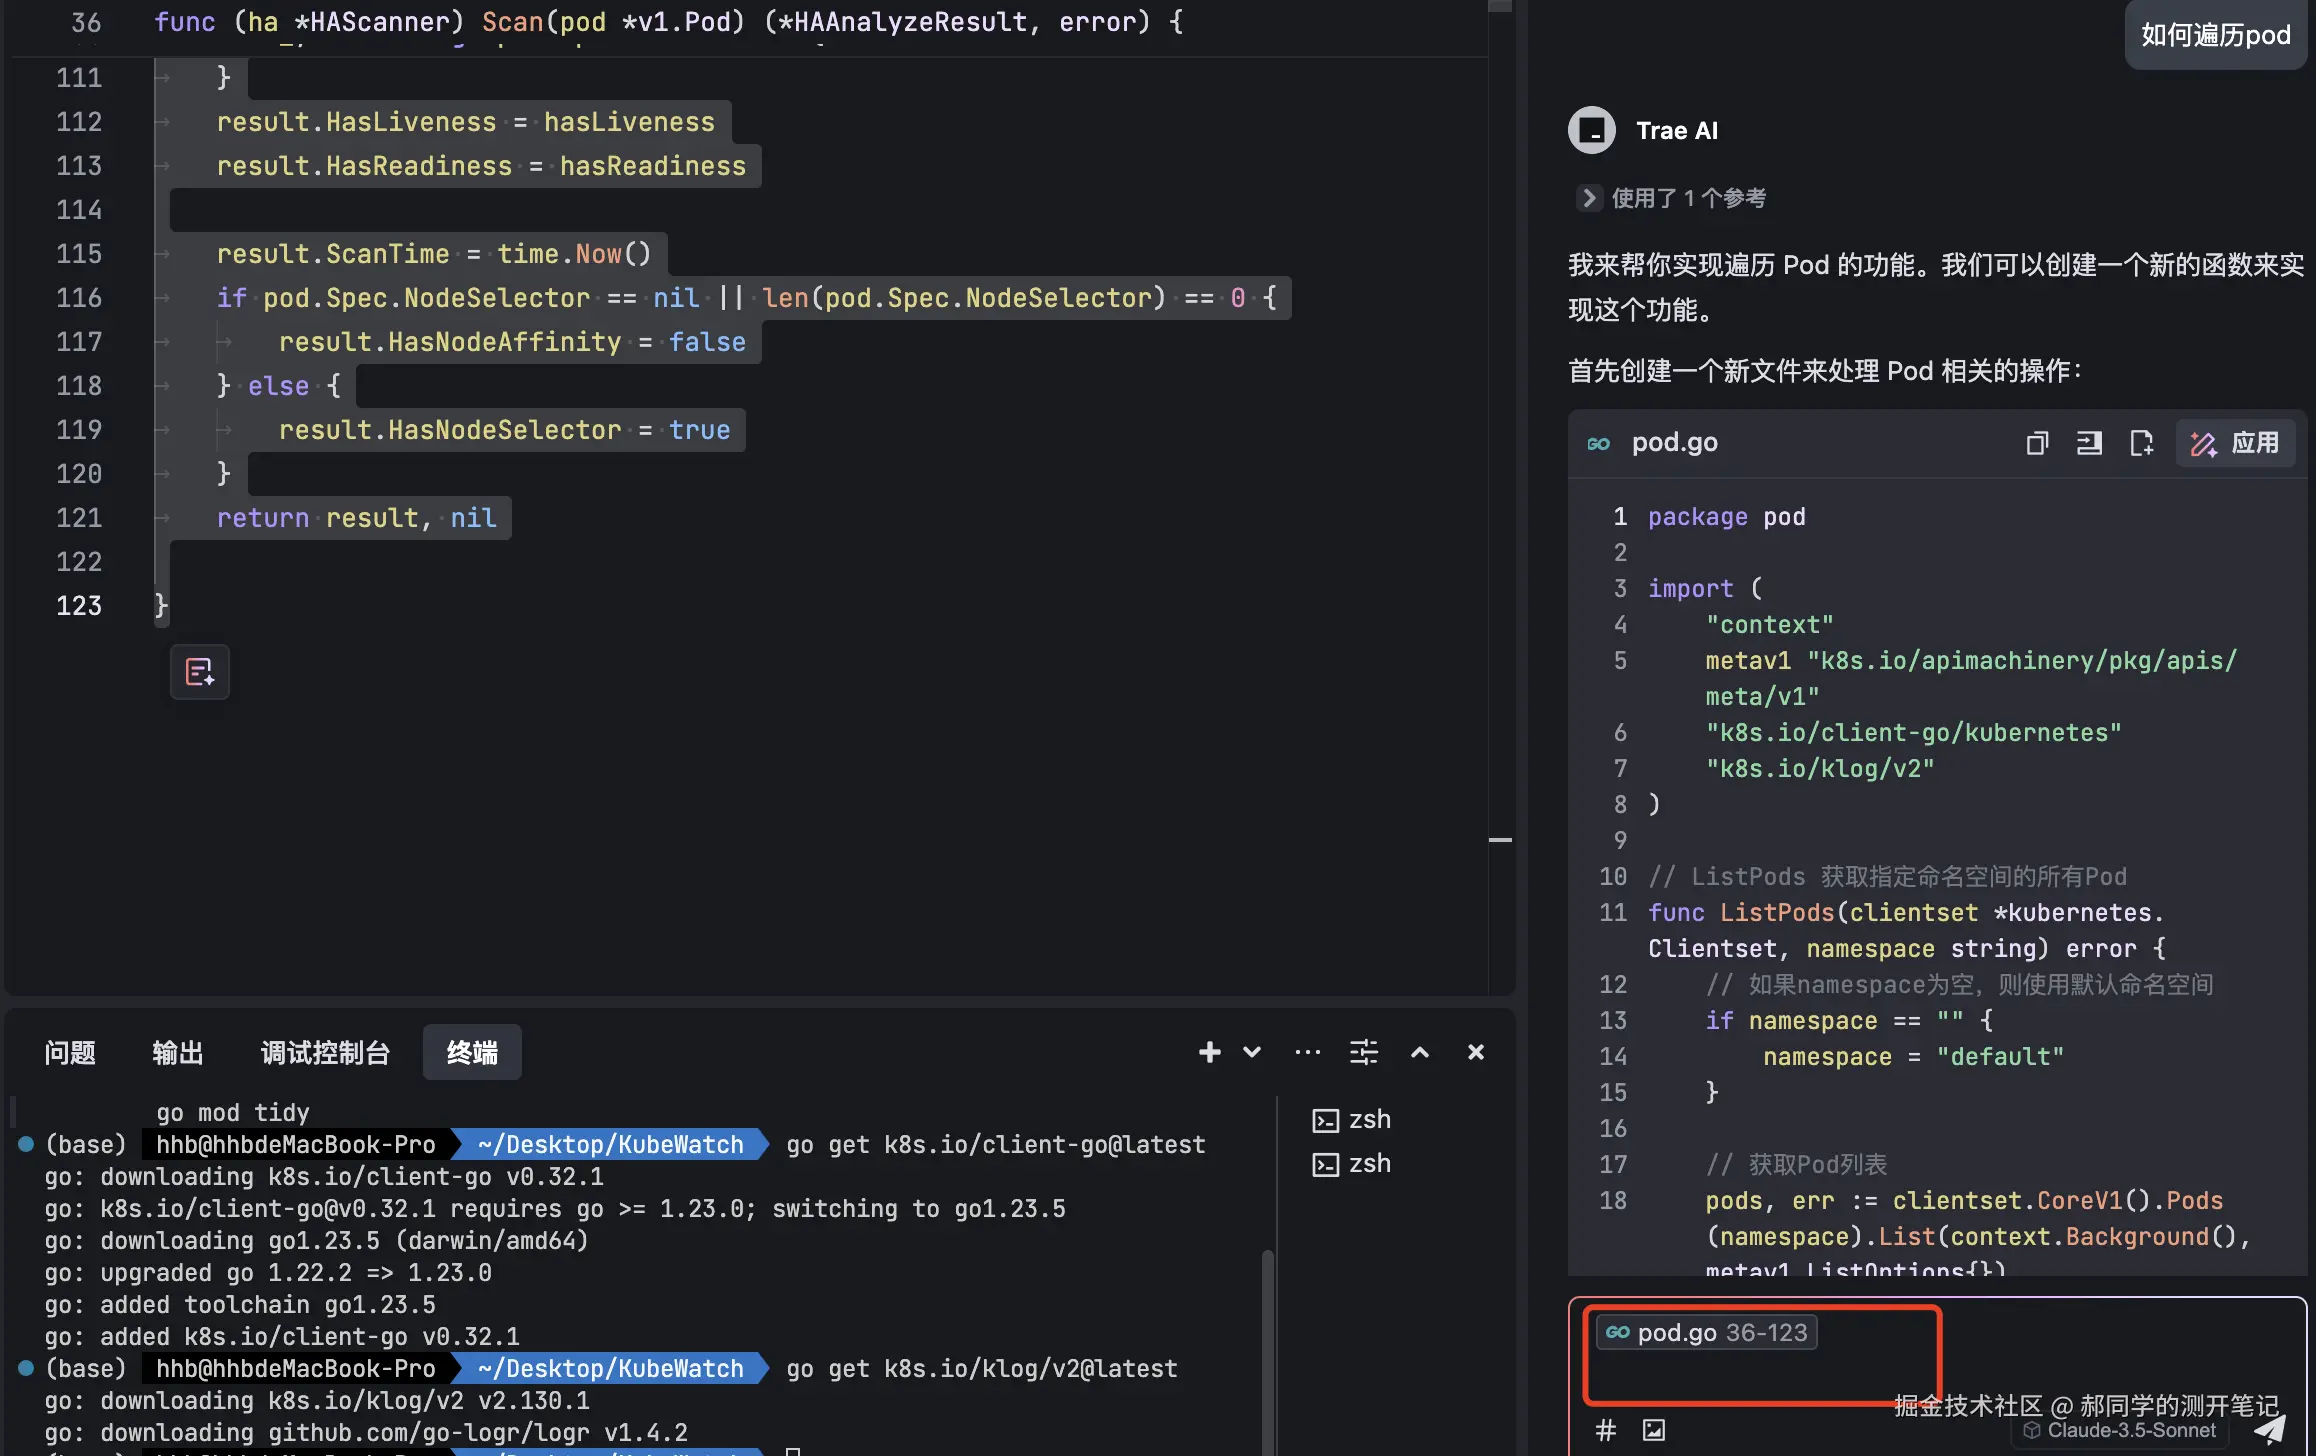Copy the pod.go code block

[x=2037, y=443]
